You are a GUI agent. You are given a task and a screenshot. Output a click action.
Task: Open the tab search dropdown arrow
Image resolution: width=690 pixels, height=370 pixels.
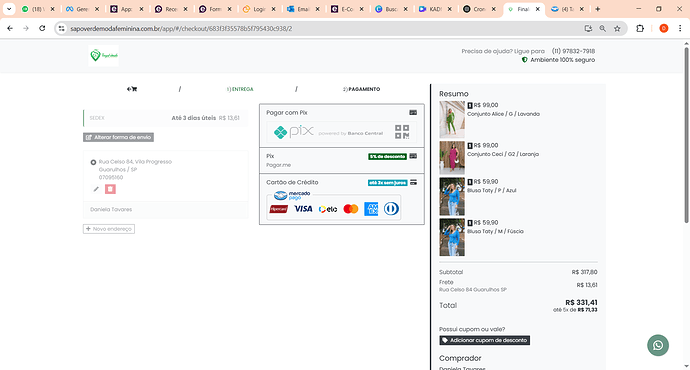pos(9,9)
